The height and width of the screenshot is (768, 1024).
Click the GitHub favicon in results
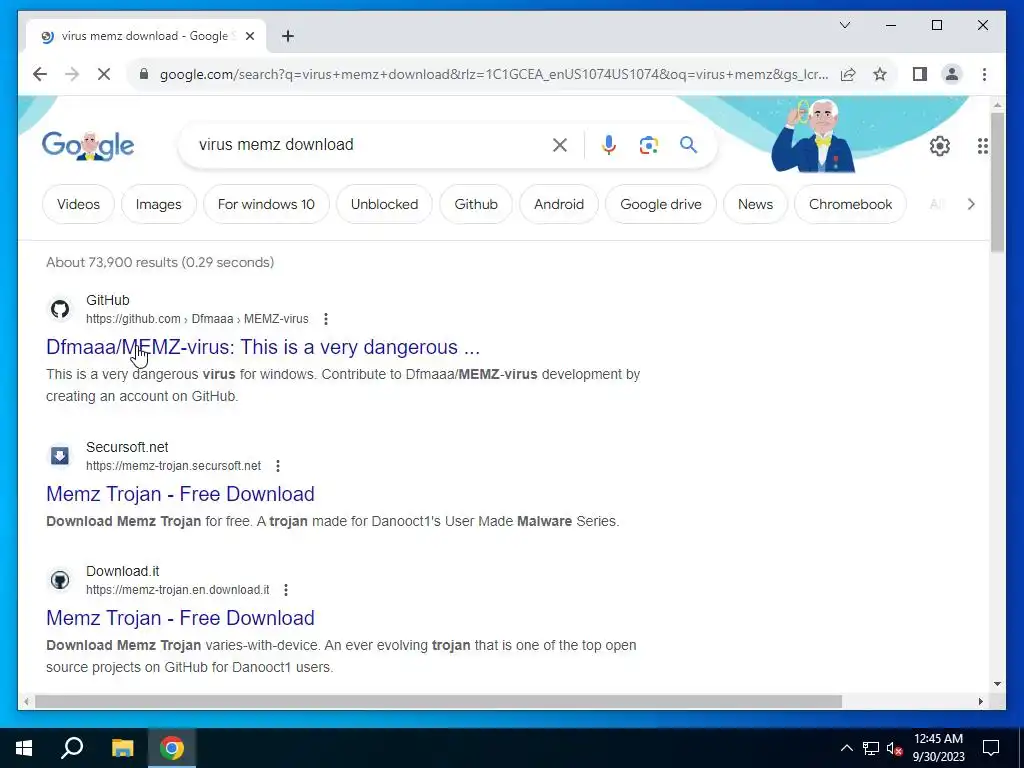pyautogui.click(x=60, y=309)
